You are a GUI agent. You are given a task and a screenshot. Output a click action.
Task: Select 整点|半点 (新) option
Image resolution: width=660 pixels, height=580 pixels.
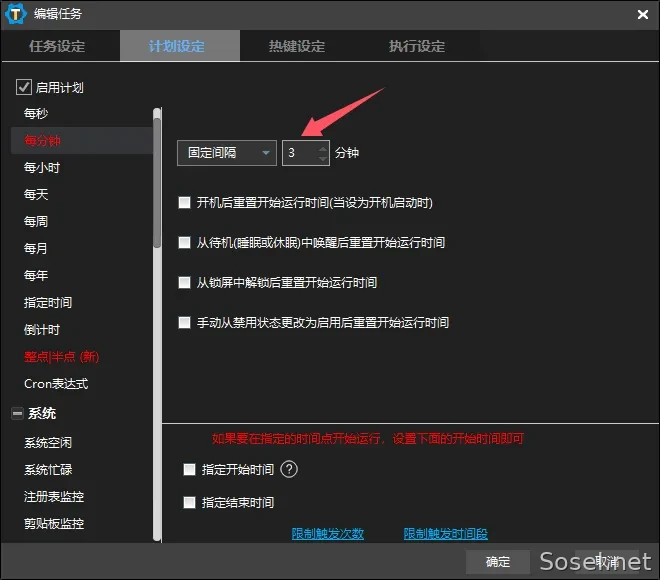82,357
